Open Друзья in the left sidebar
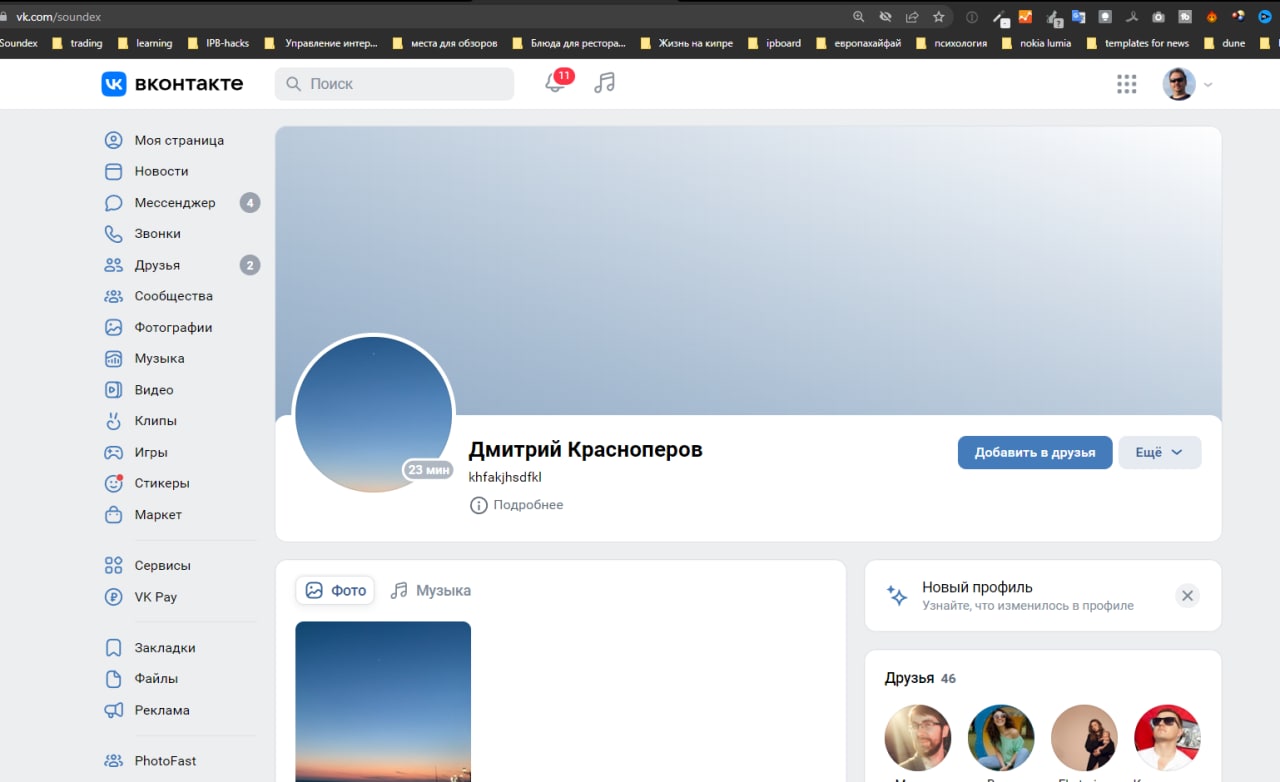This screenshot has height=782, width=1280. point(182,265)
